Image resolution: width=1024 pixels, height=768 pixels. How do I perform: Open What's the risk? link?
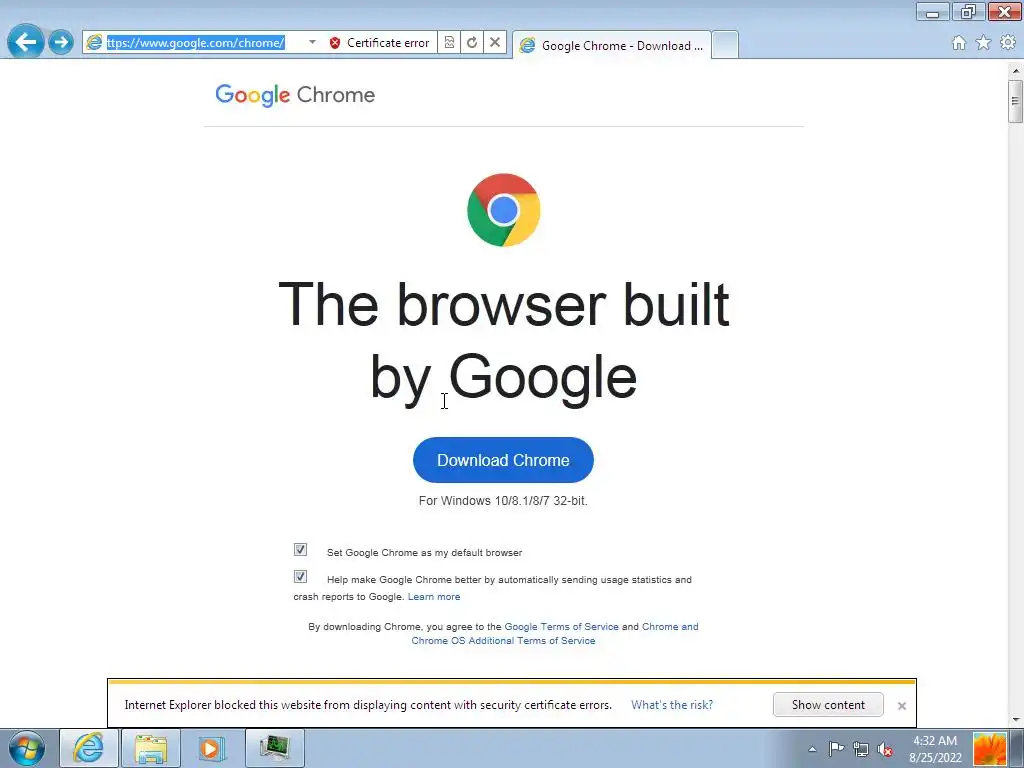pyautogui.click(x=672, y=705)
